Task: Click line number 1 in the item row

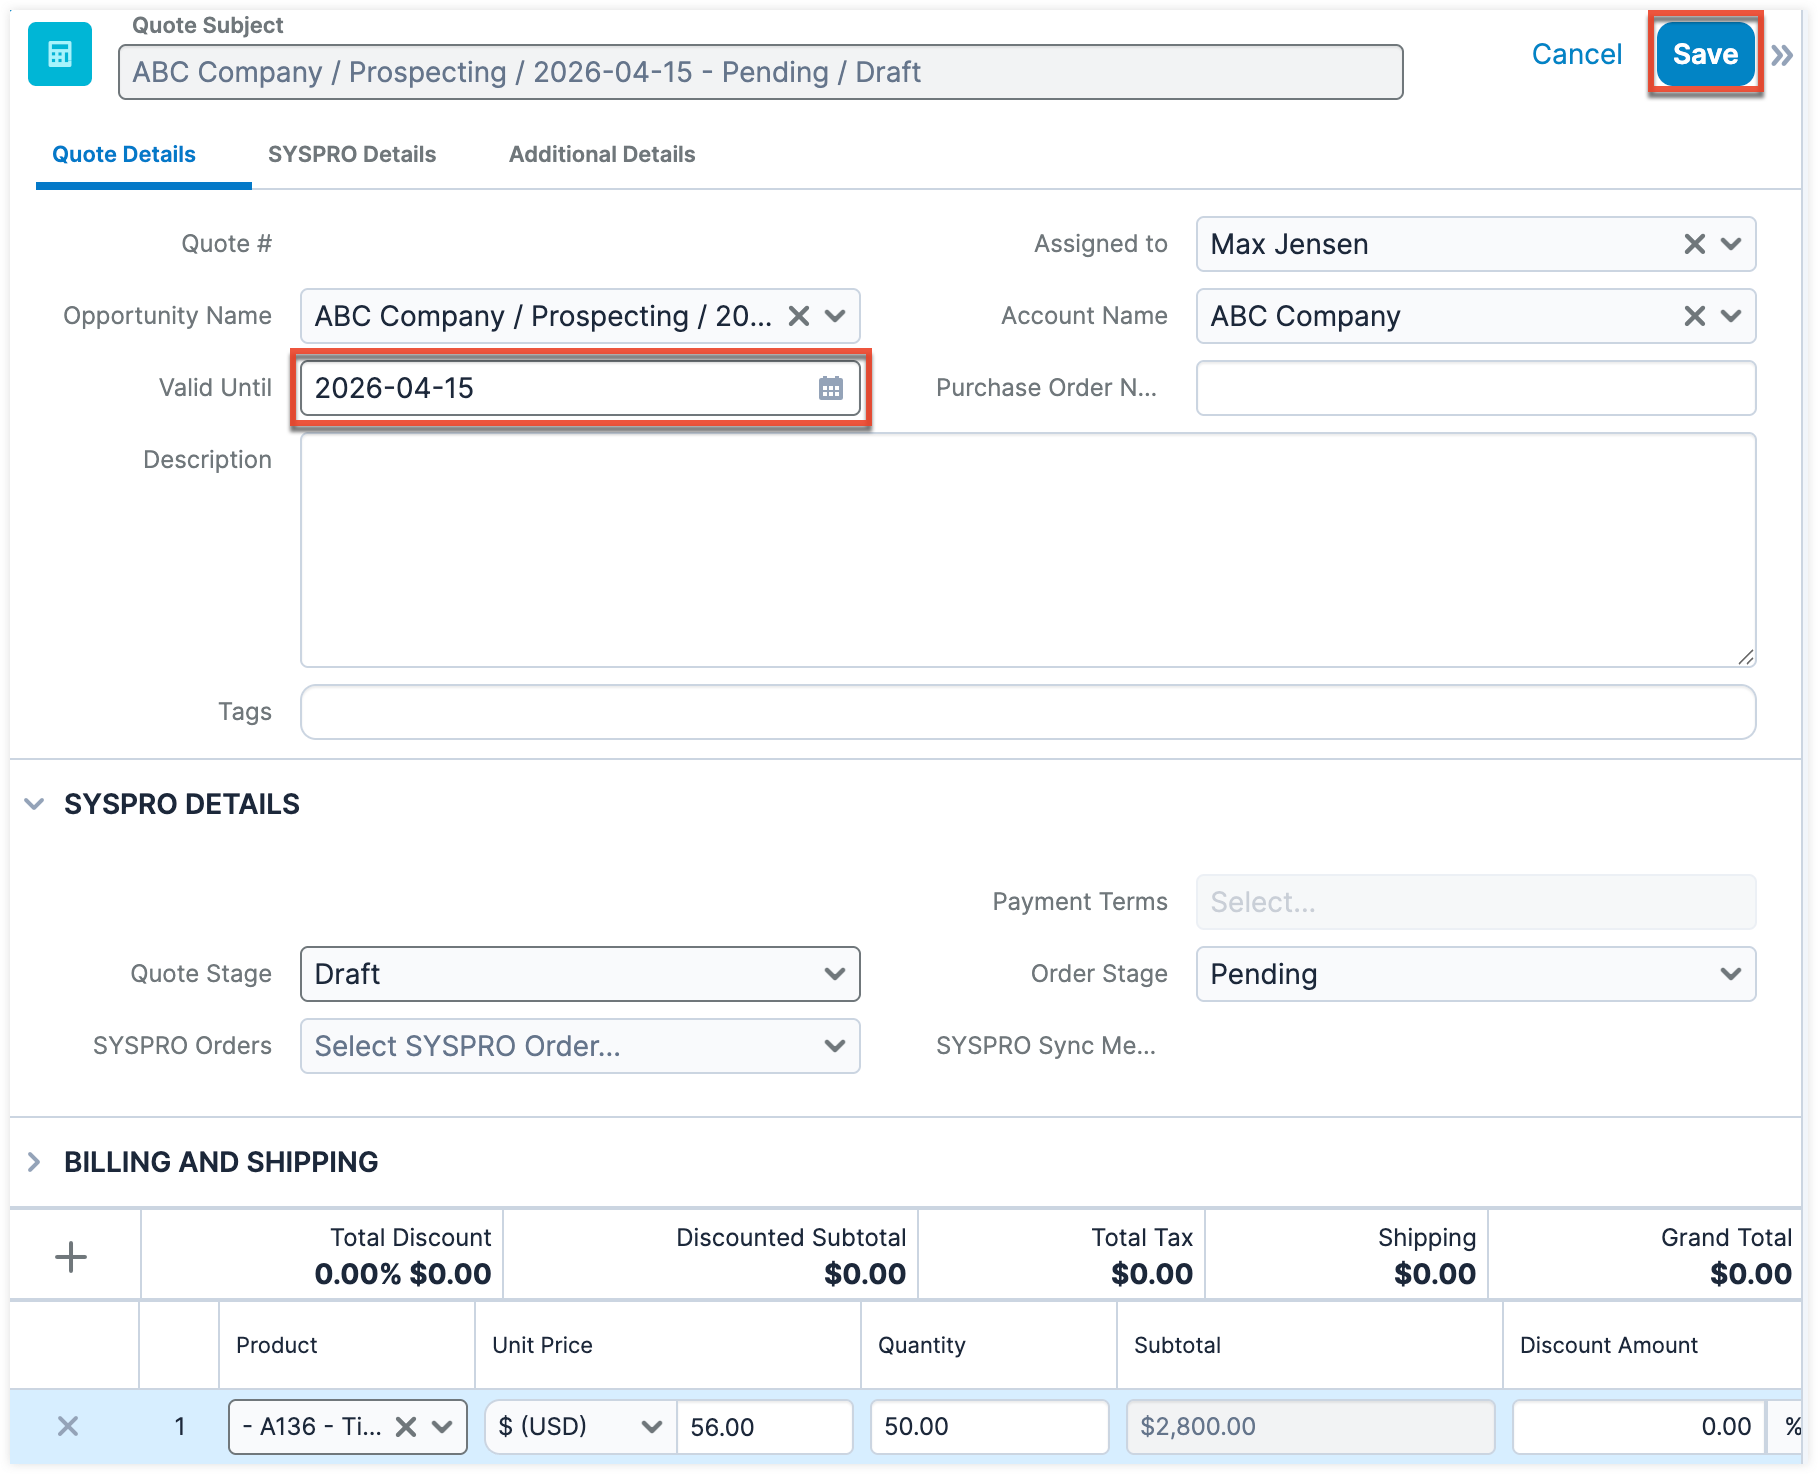Action: pyautogui.click(x=180, y=1427)
